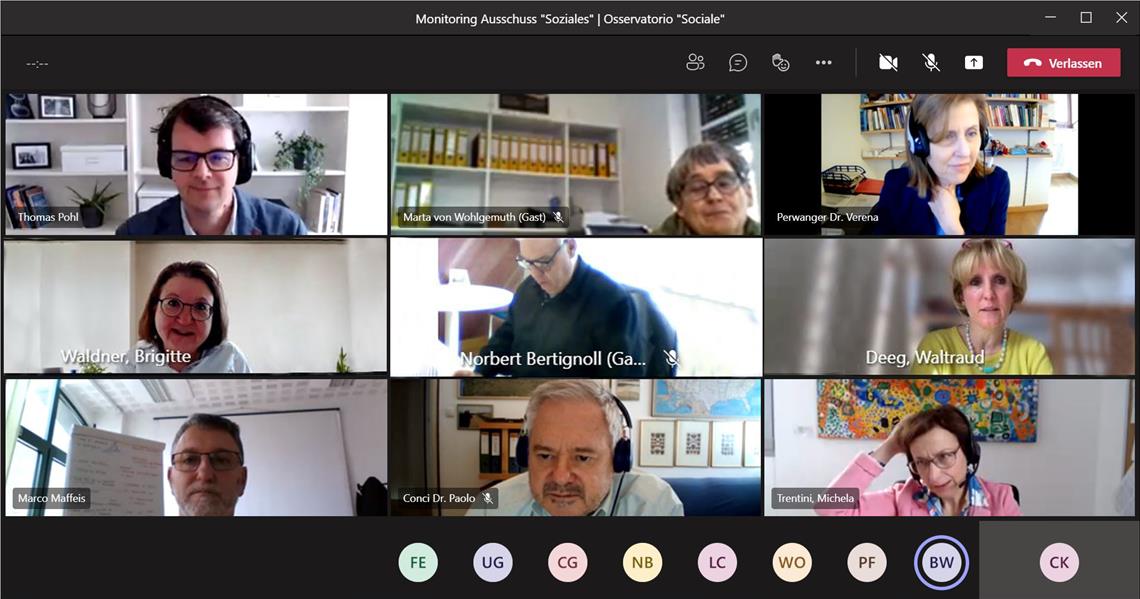Click muted mic icon on Norbert Bertignoll tile
This screenshot has height=599, width=1140.
(x=671, y=358)
